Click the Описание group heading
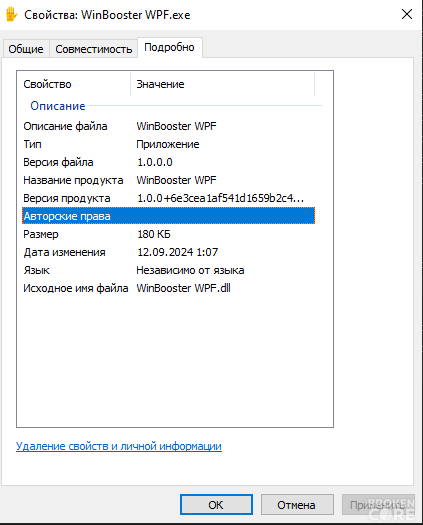 (x=58, y=106)
